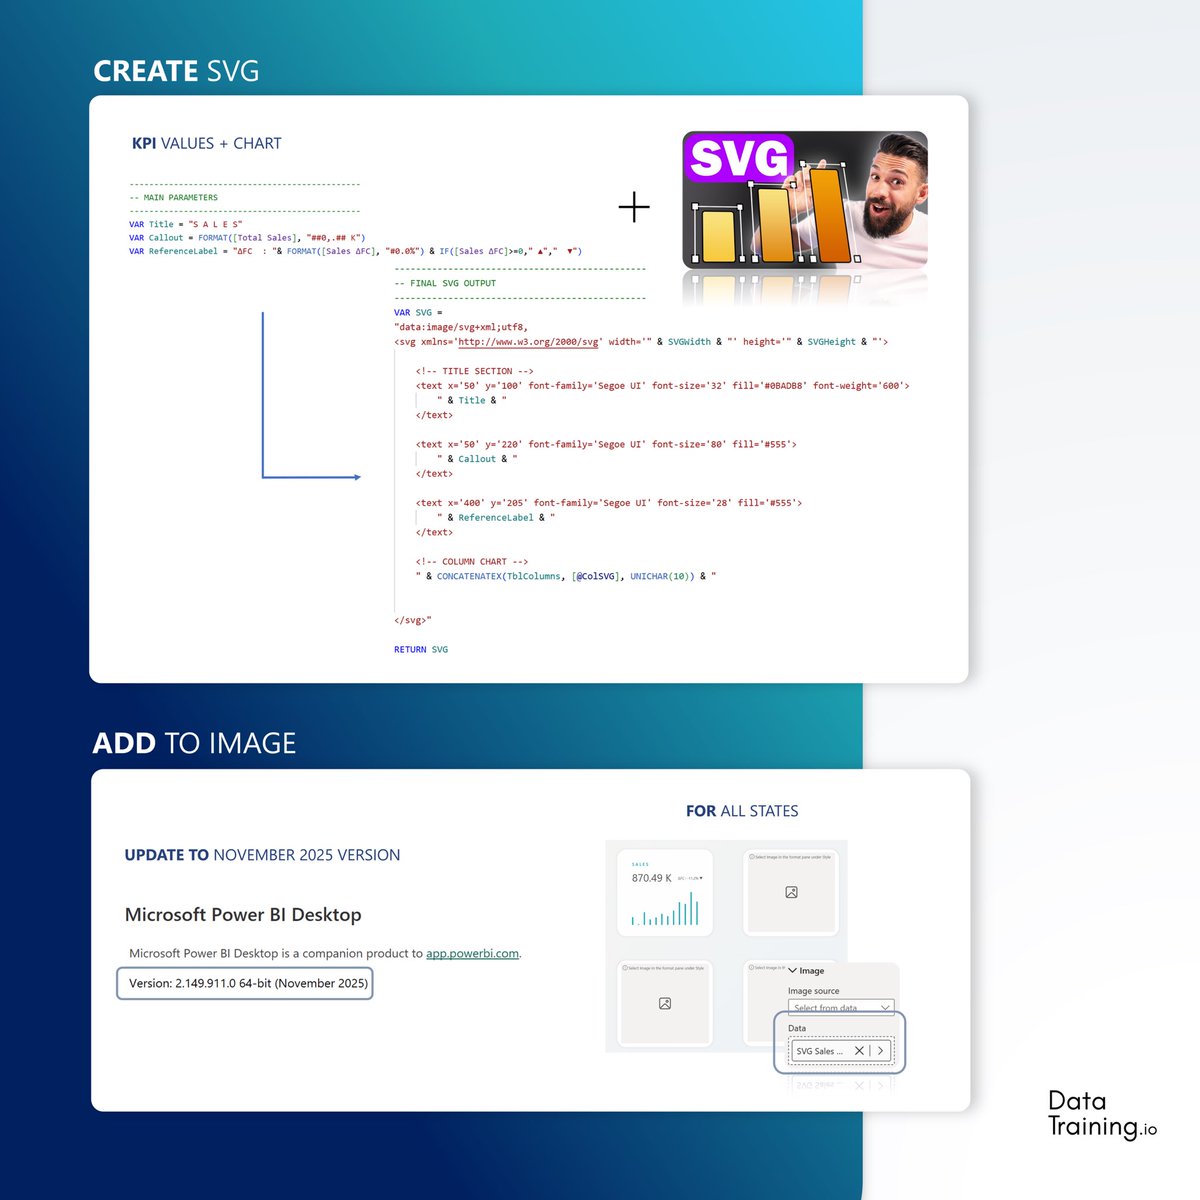Click the TITLE SECTION comment line
The height and width of the screenshot is (1200, 1200).
click(475, 371)
